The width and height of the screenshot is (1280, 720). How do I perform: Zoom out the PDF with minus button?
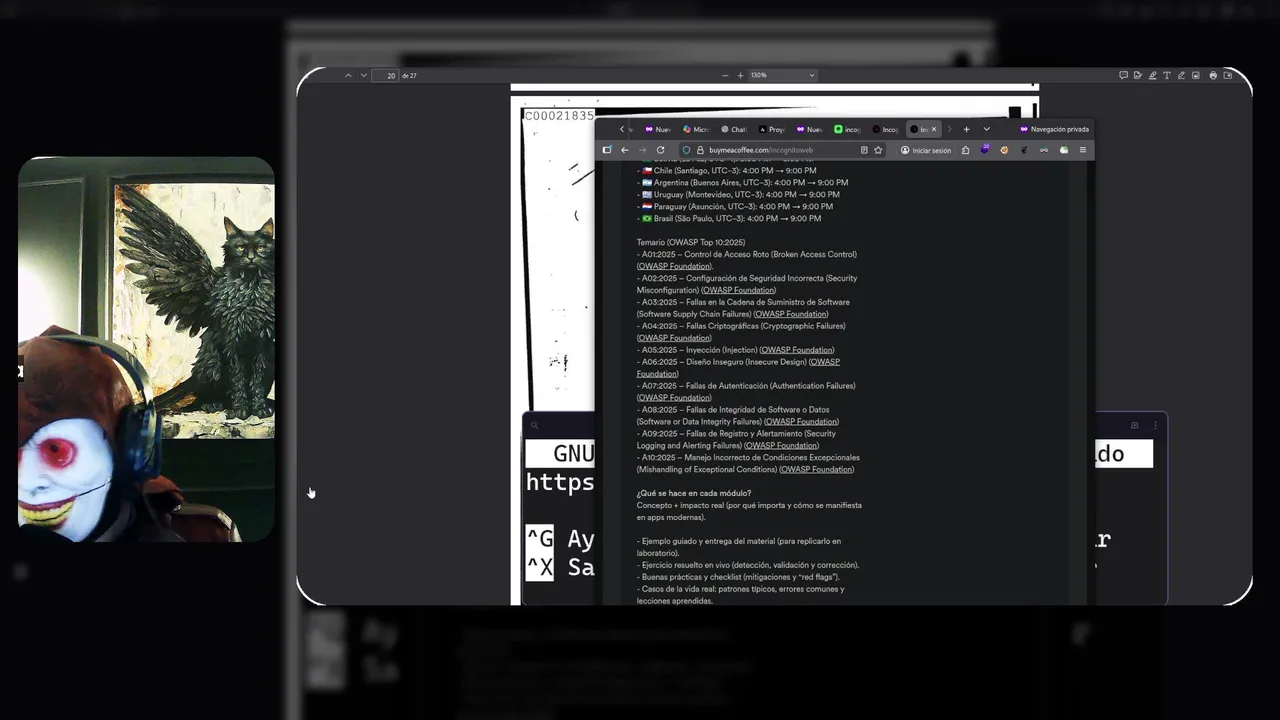[726, 75]
